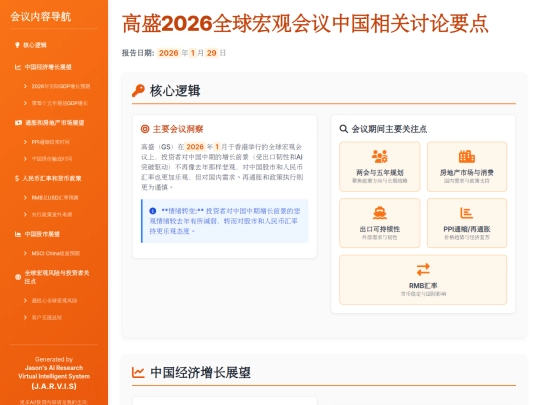Click the 中国经济增长展望 main section heading text
540x405 pixels.
pos(200,372)
